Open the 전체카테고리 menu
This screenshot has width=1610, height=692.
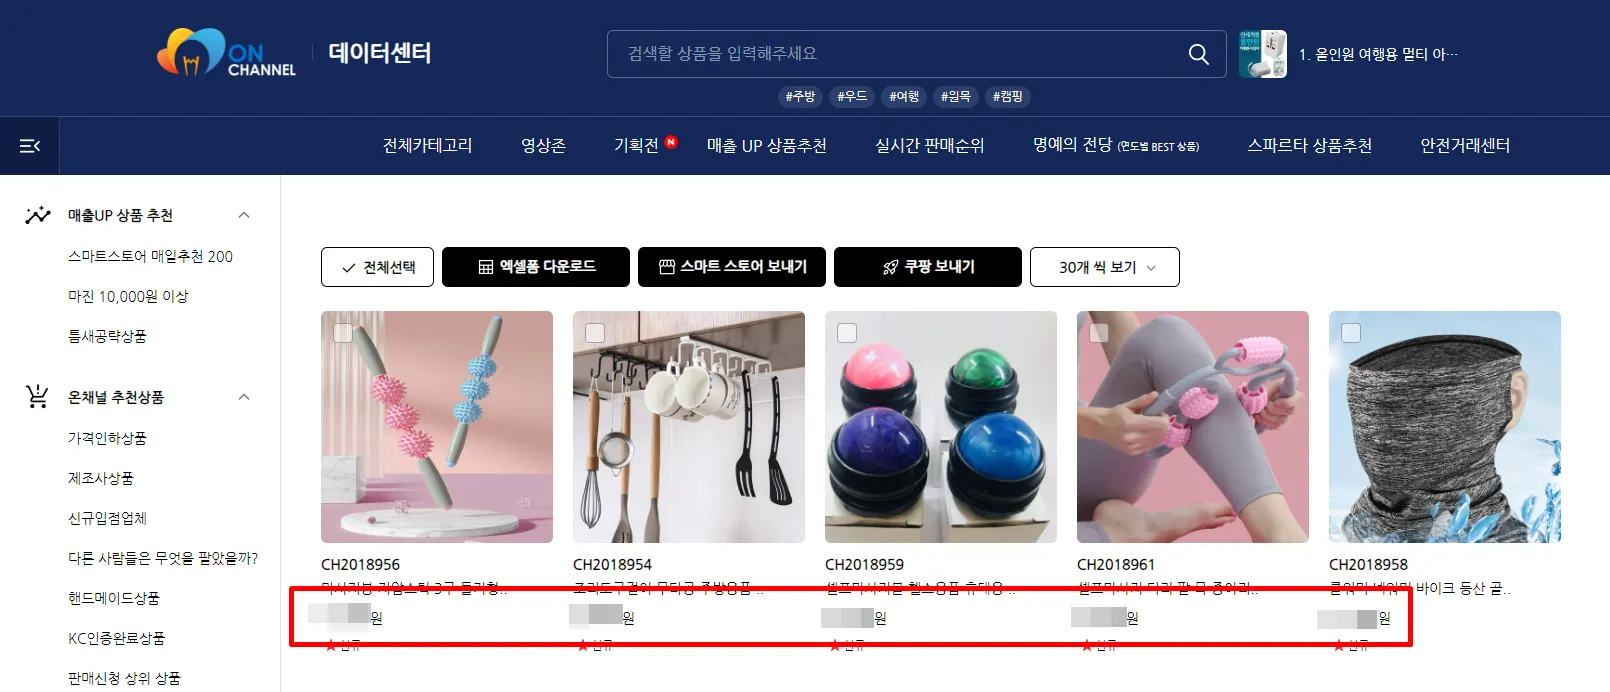click(x=428, y=146)
